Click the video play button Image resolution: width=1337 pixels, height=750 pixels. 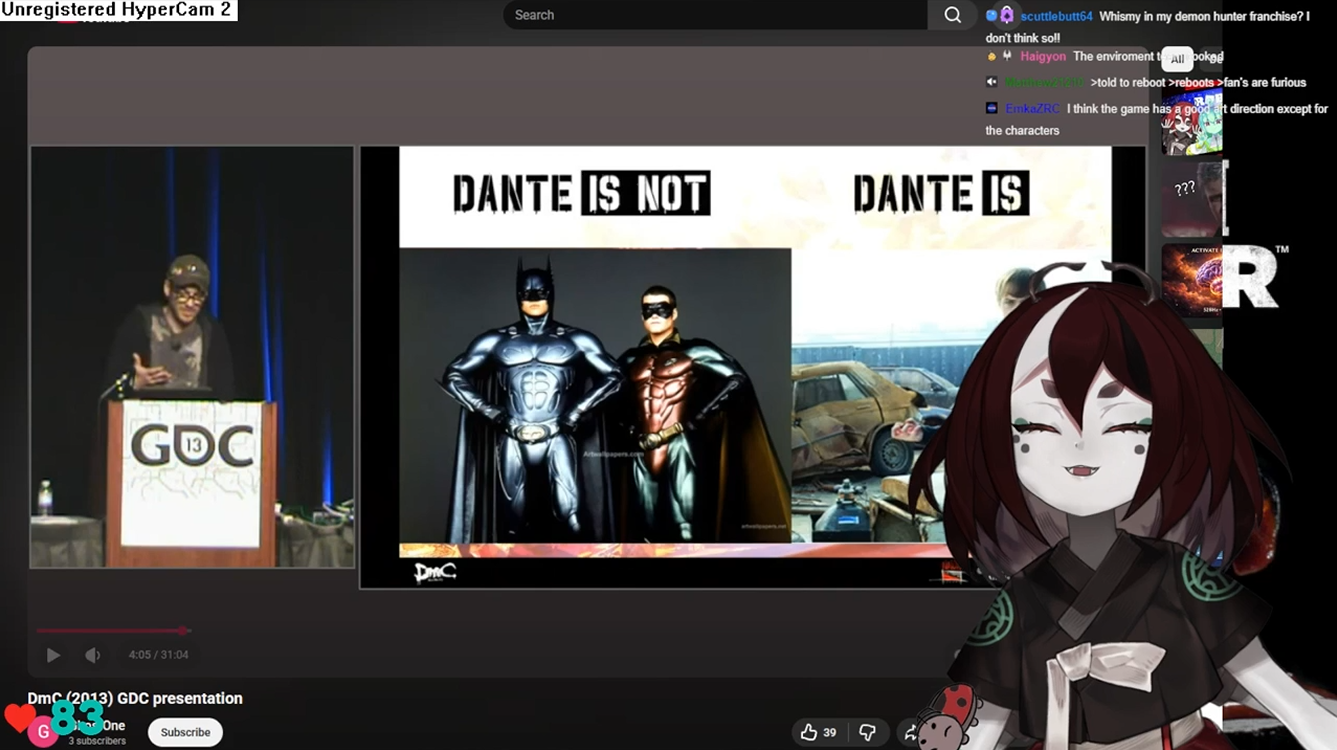tap(53, 655)
